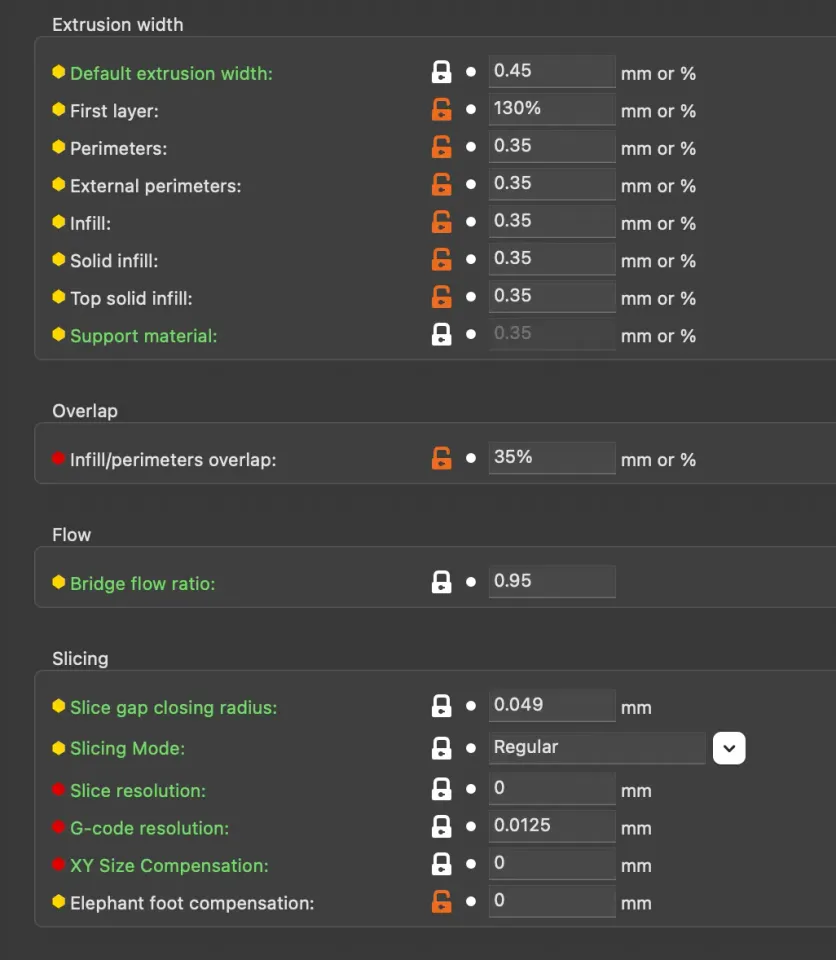Screen dimensions: 836x960
Task: Click the orange lock beside External perimeters
Action: [x=441, y=185]
